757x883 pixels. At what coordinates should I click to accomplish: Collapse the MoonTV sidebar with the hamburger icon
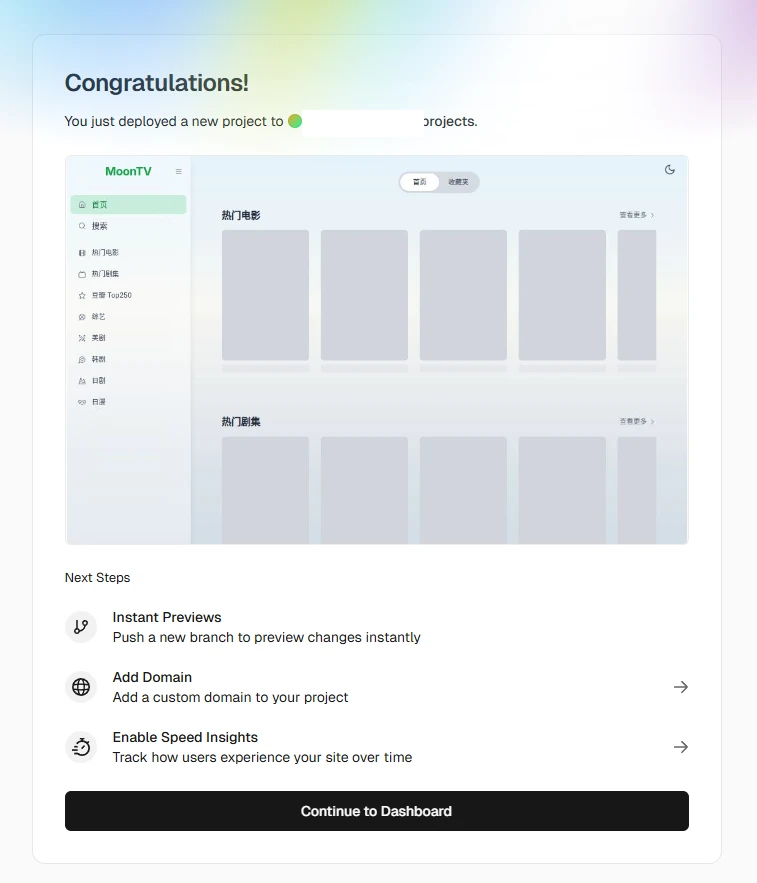tap(179, 171)
